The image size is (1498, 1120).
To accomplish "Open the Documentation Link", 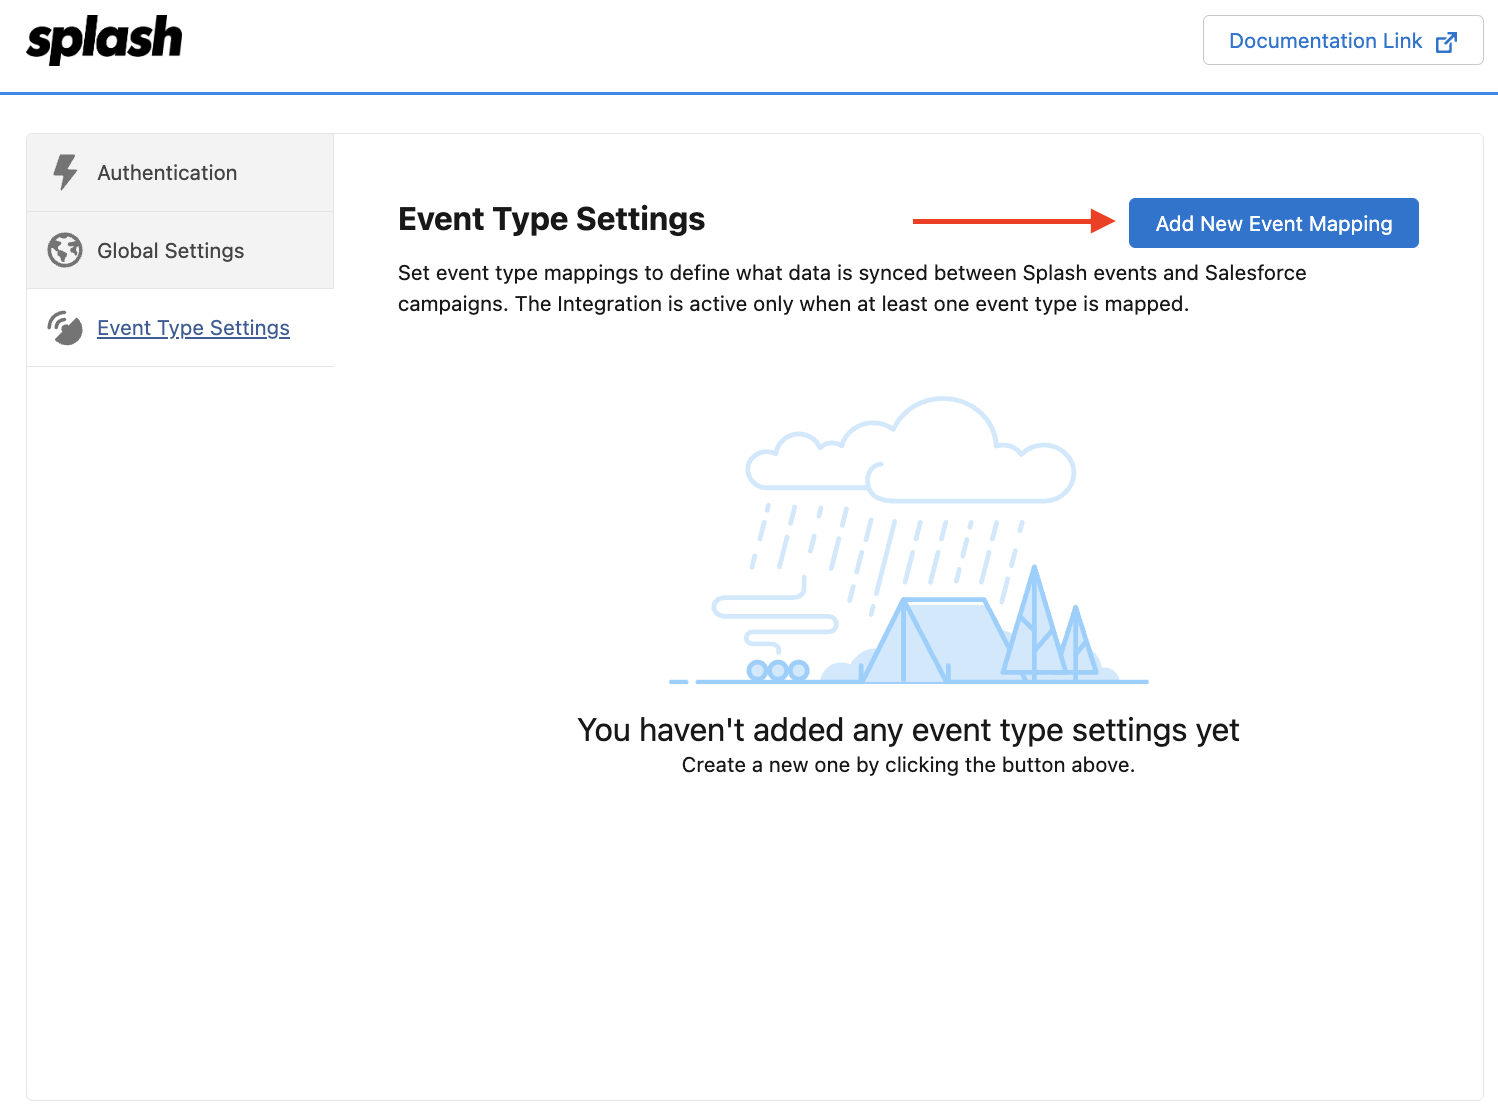I will point(1342,40).
